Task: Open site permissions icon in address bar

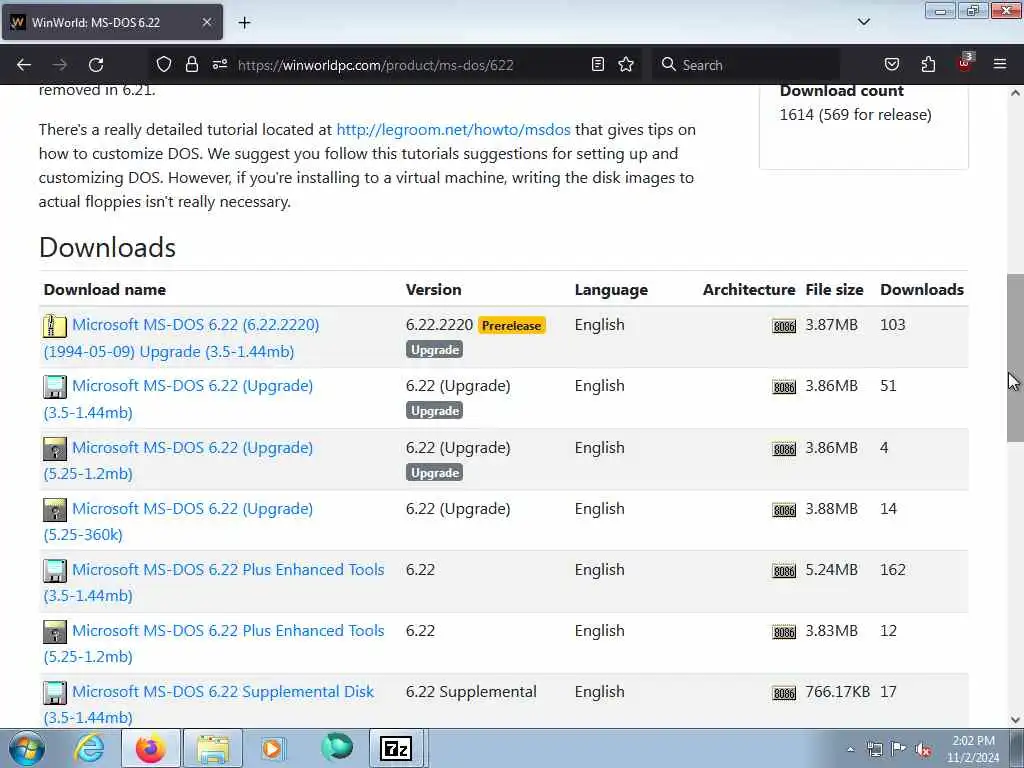Action: tap(220, 65)
